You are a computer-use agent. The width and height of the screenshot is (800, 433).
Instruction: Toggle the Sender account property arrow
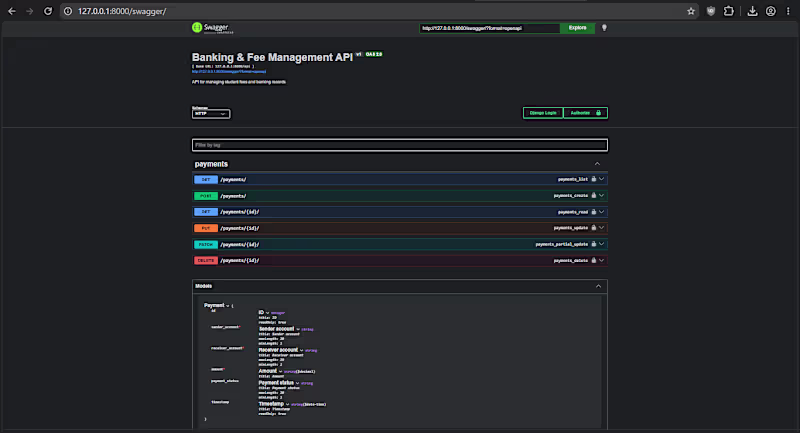pos(298,329)
